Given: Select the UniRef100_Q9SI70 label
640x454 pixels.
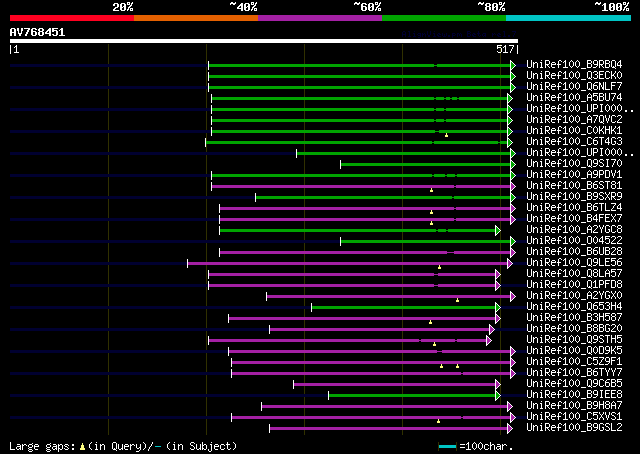Looking at the screenshot, I should click(x=574, y=164).
